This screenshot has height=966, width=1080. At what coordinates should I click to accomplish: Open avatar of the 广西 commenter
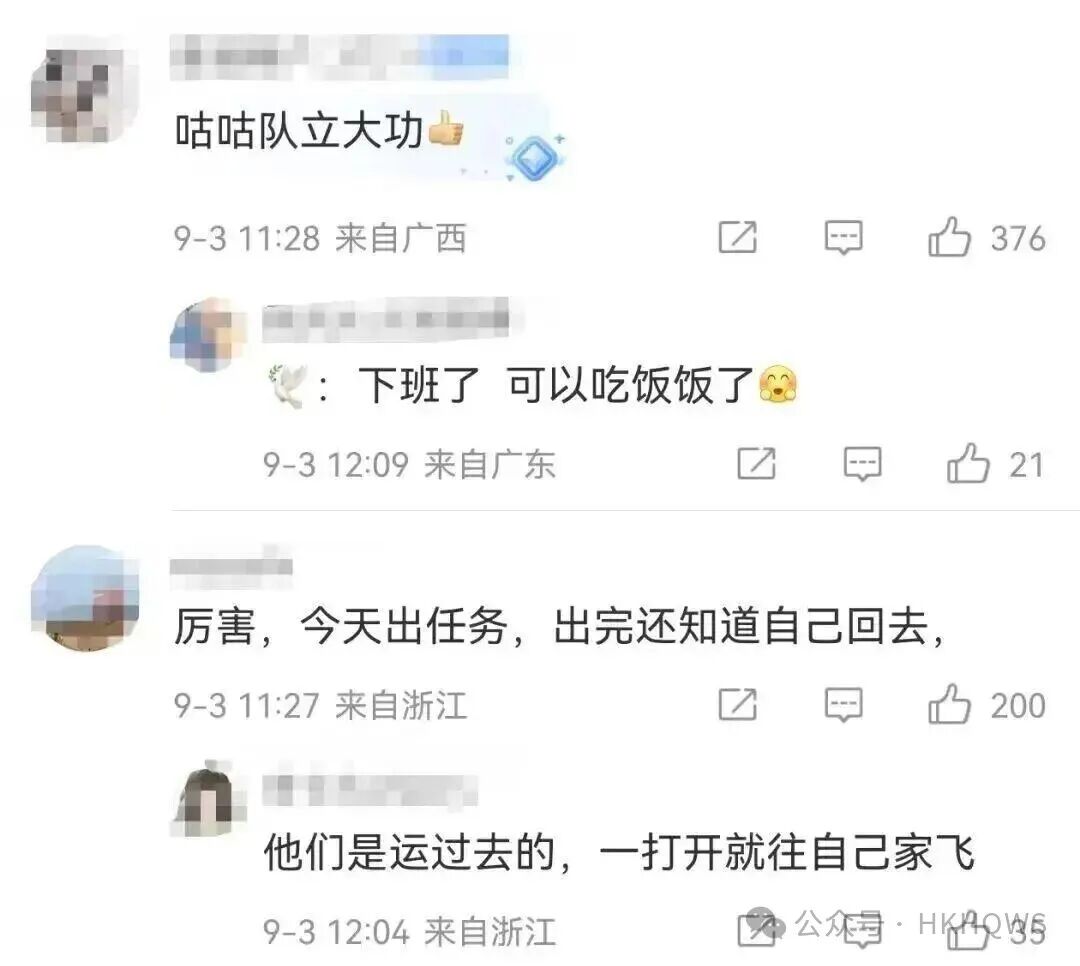point(85,90)
